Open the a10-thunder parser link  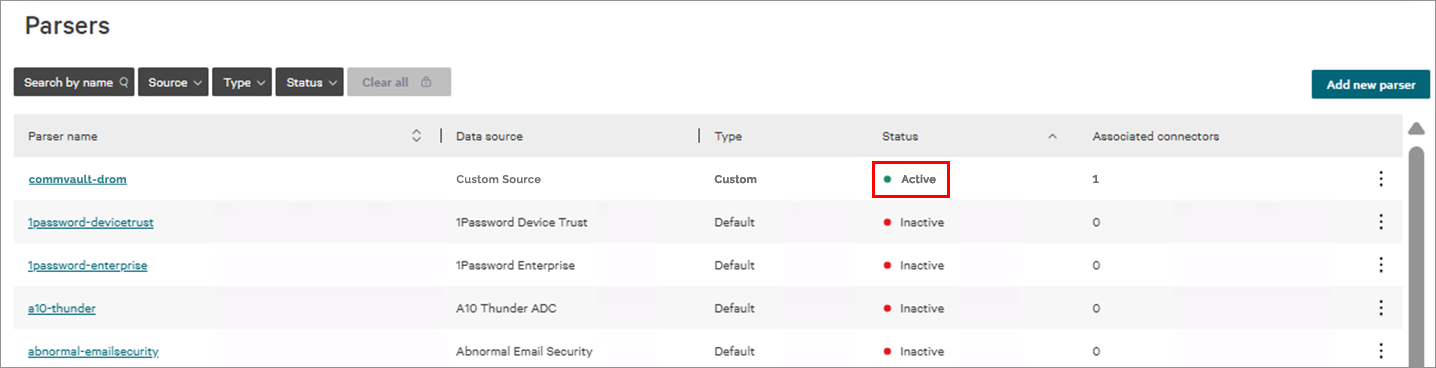click(62, 308)
